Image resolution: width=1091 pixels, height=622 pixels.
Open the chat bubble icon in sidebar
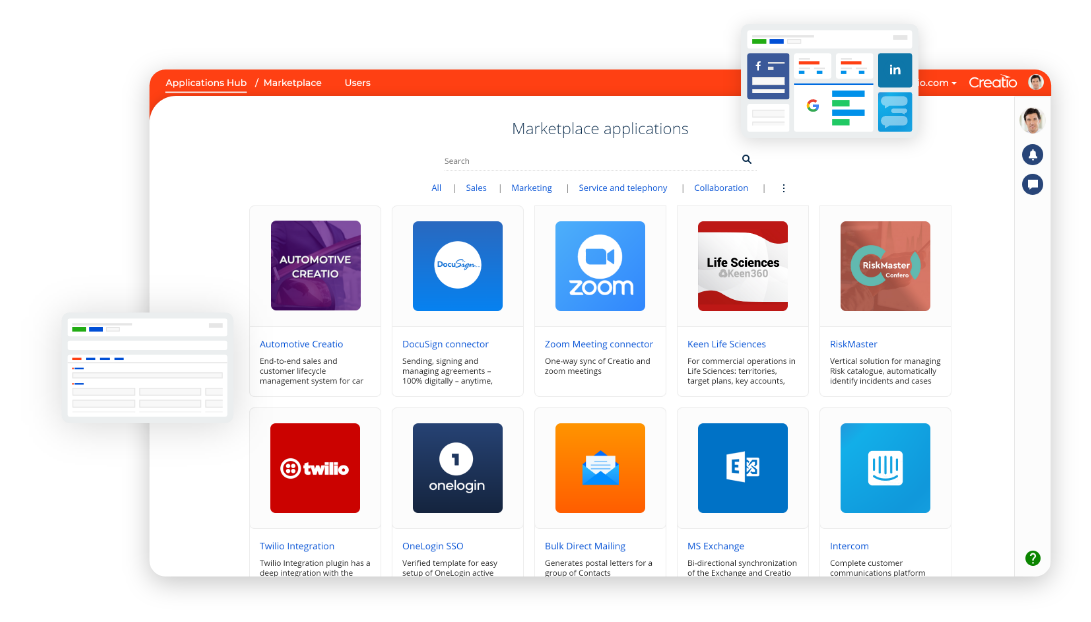pyautogui.click(x=1033, y=184)
